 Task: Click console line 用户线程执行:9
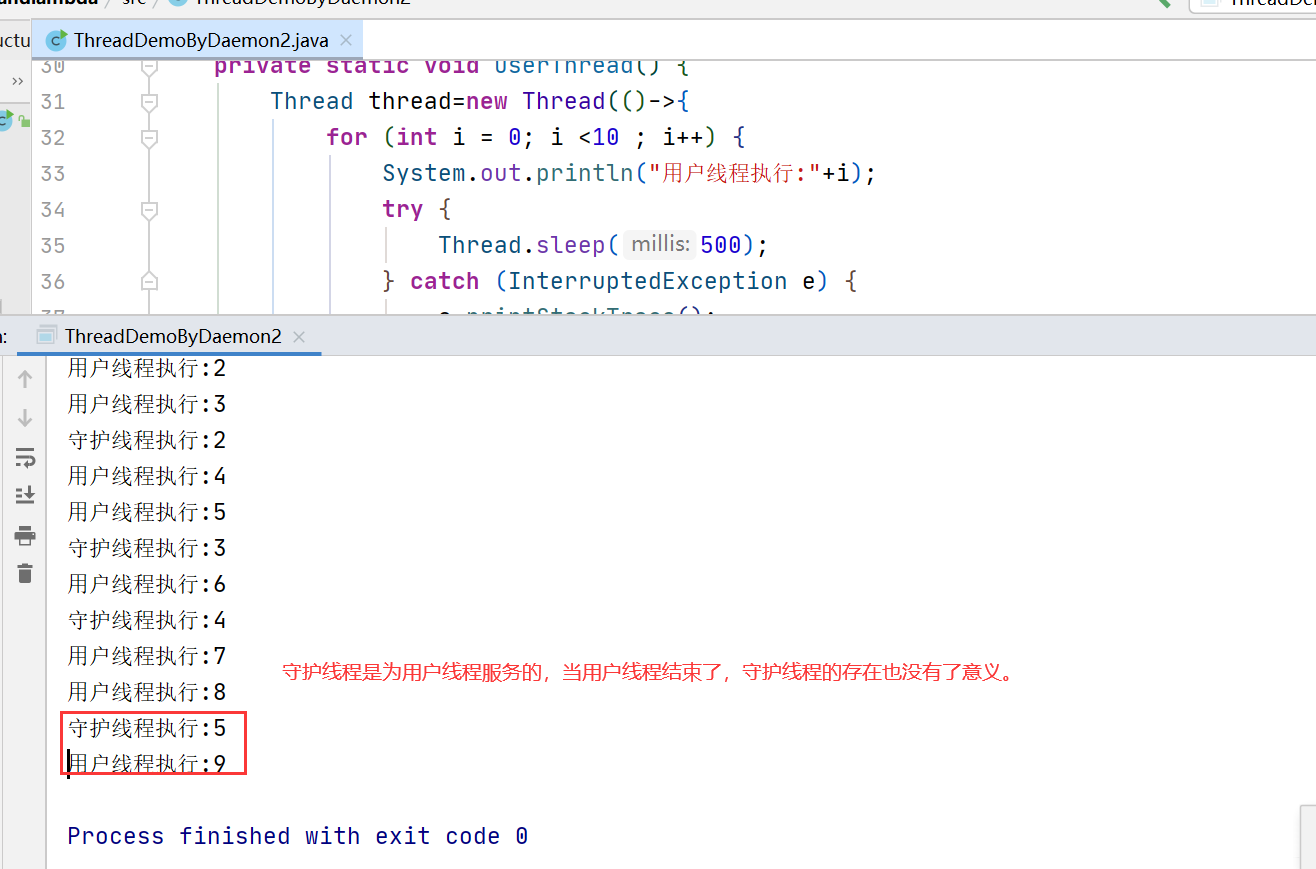(x=147, y=764)
